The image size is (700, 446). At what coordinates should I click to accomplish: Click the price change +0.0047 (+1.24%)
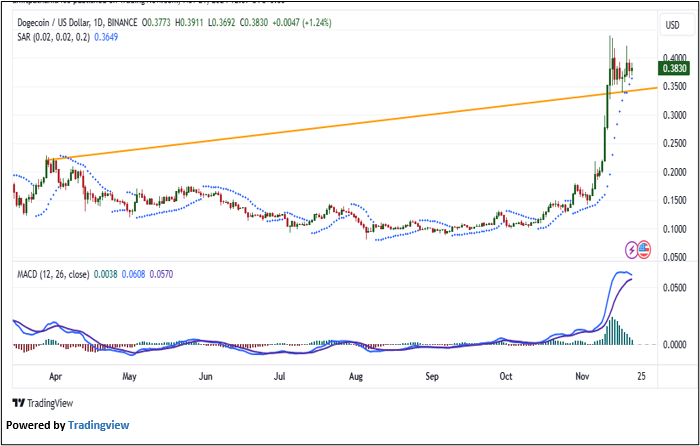coord(301,22)
